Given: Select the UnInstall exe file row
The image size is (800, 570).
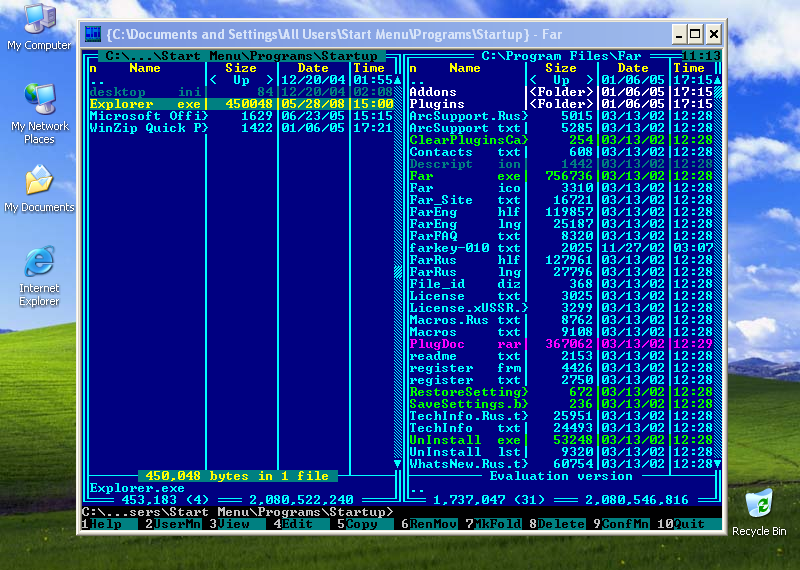Looking at the screenshot, I should pos(561,440).
